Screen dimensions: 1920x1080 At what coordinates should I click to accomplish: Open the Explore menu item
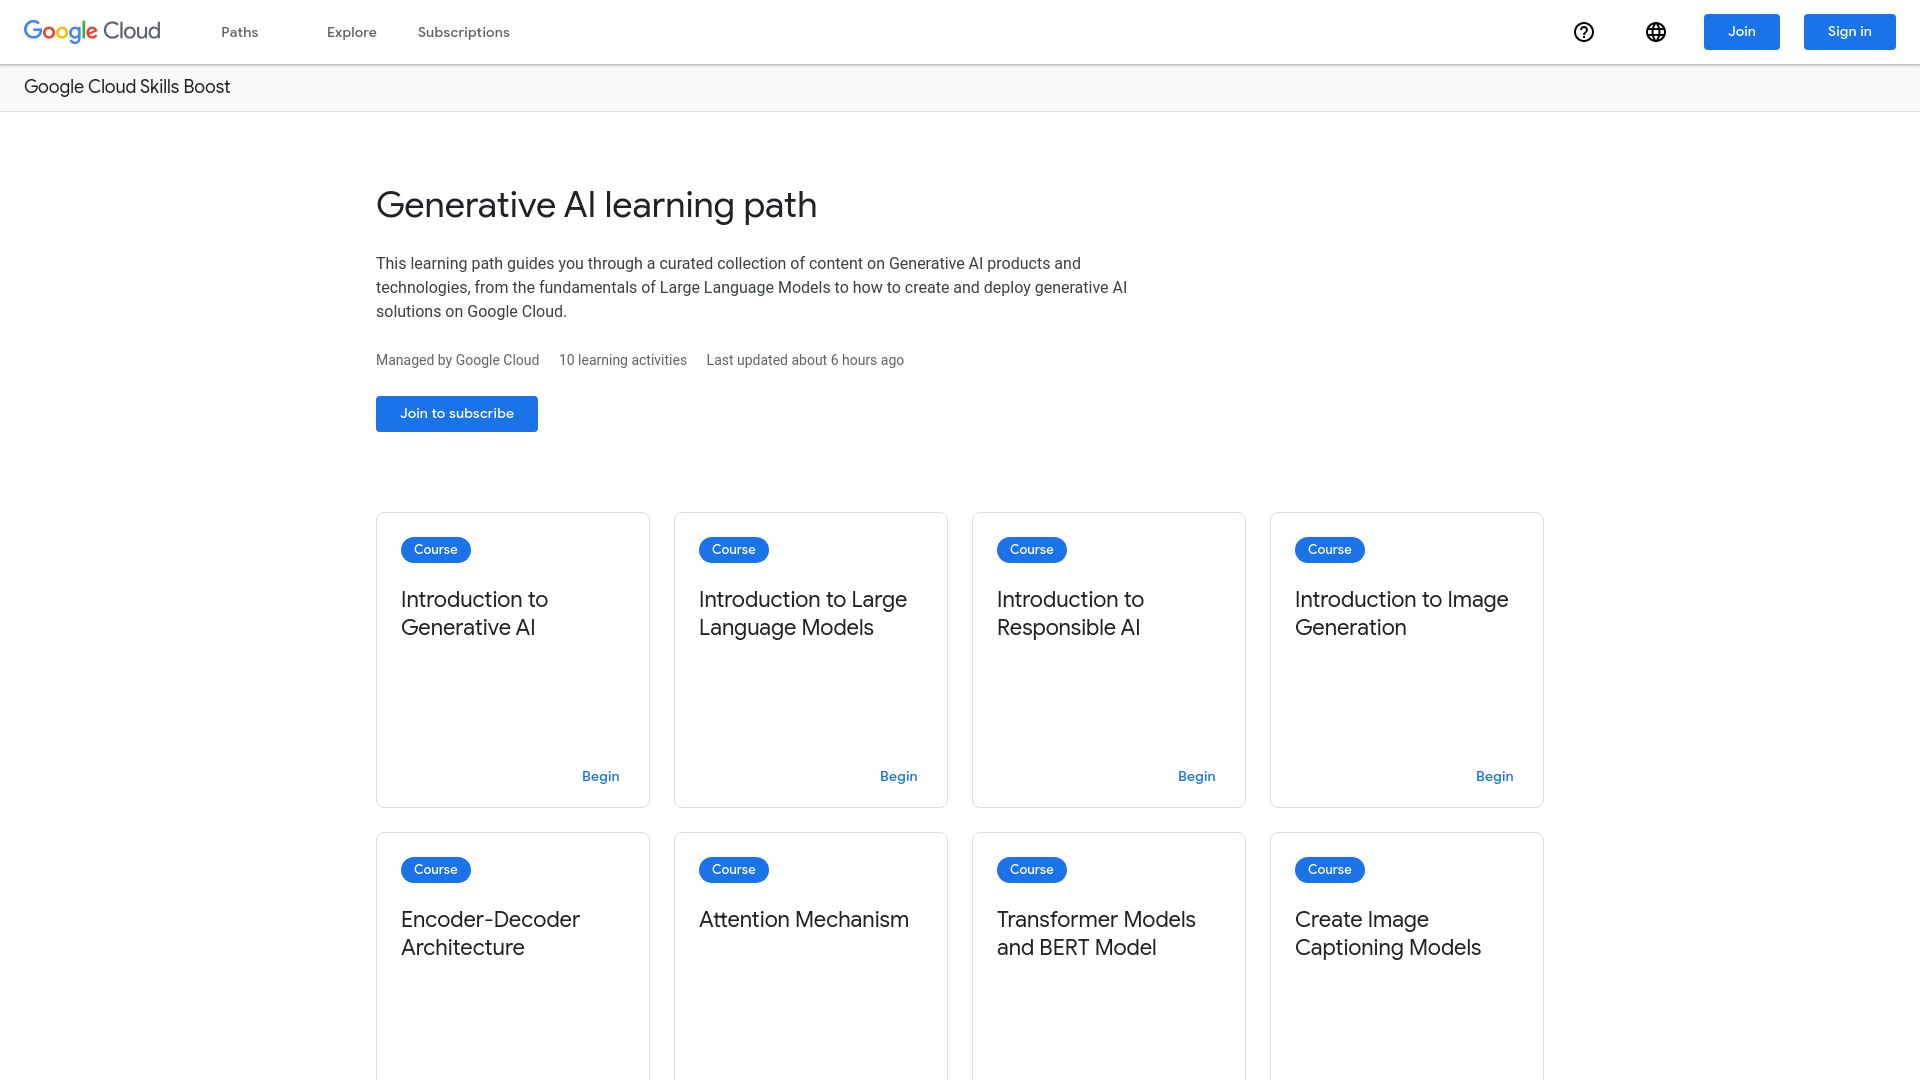tap(352, 32)
